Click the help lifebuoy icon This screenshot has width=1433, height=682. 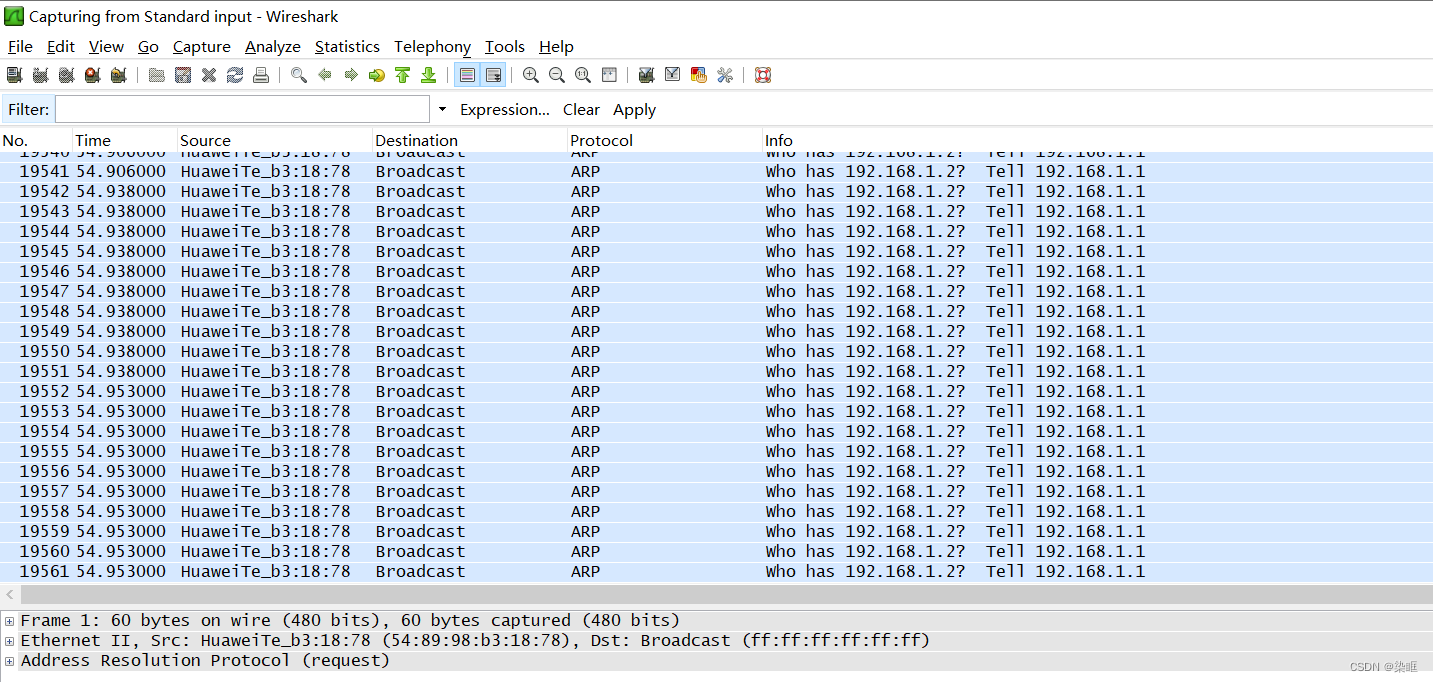pos(763,75)
